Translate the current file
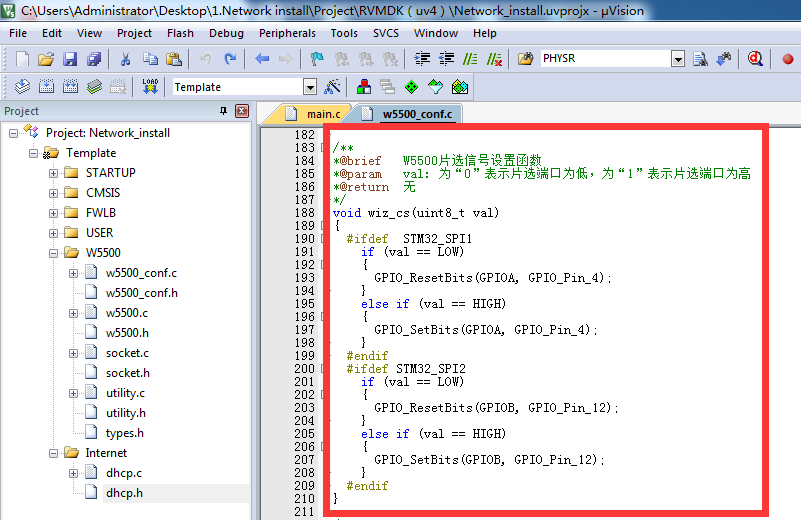 click(x=22, y=87)
